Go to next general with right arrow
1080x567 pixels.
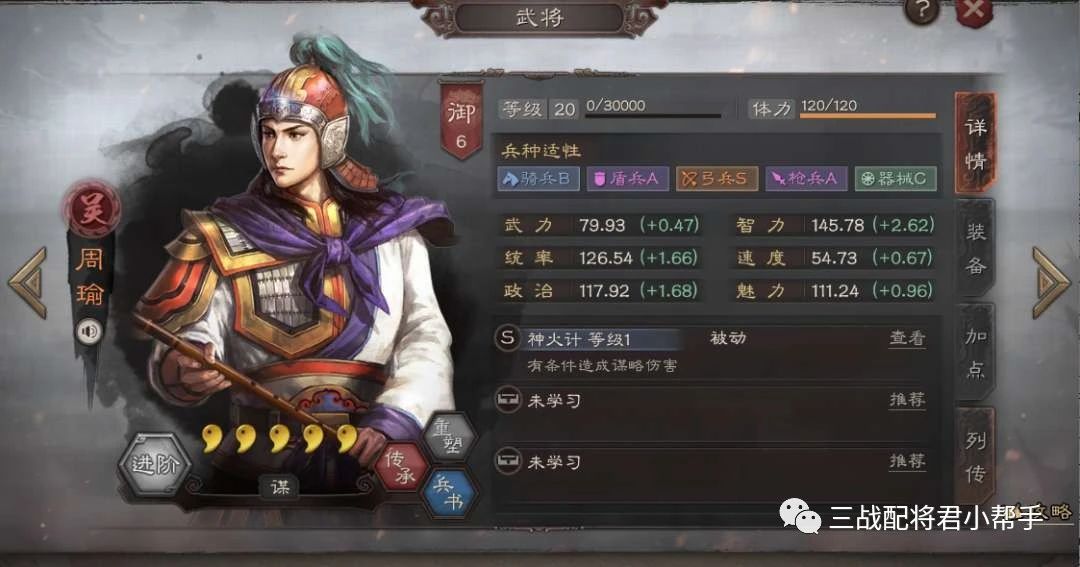(x=1050, y=282)
